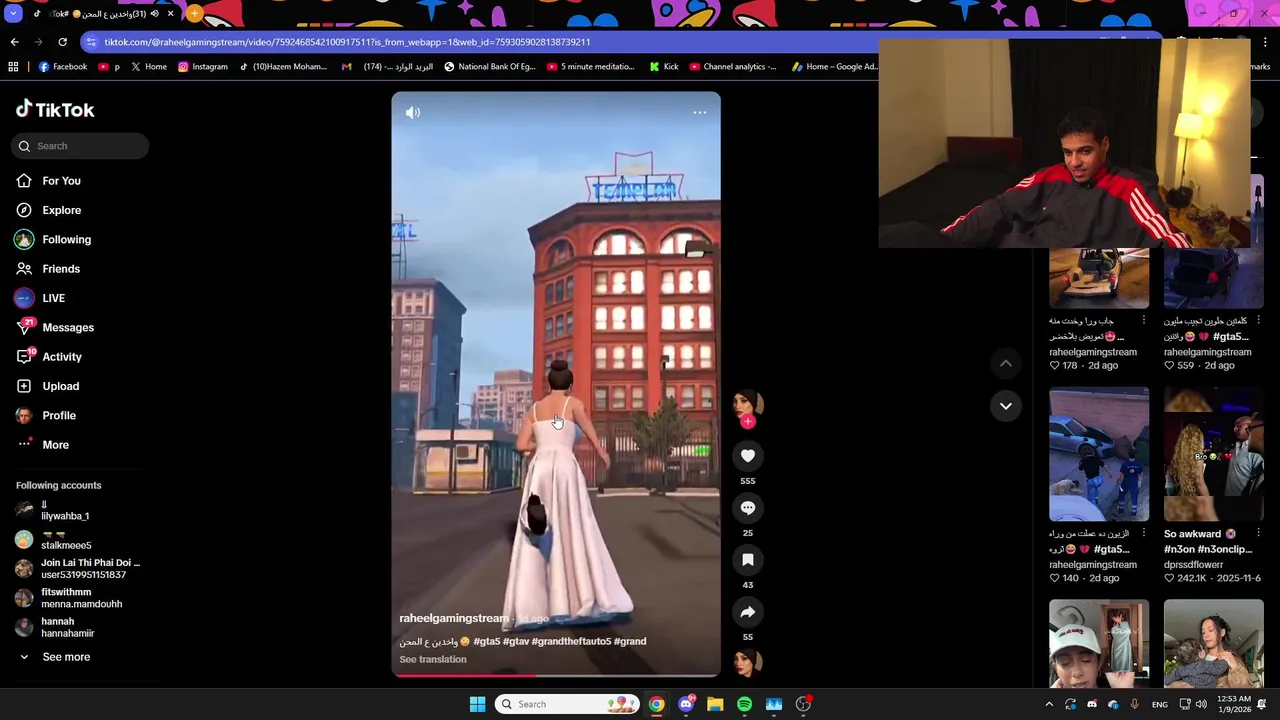
Task: Open Messages inbox
Action: pyautogui.click(x=68, y=327)
